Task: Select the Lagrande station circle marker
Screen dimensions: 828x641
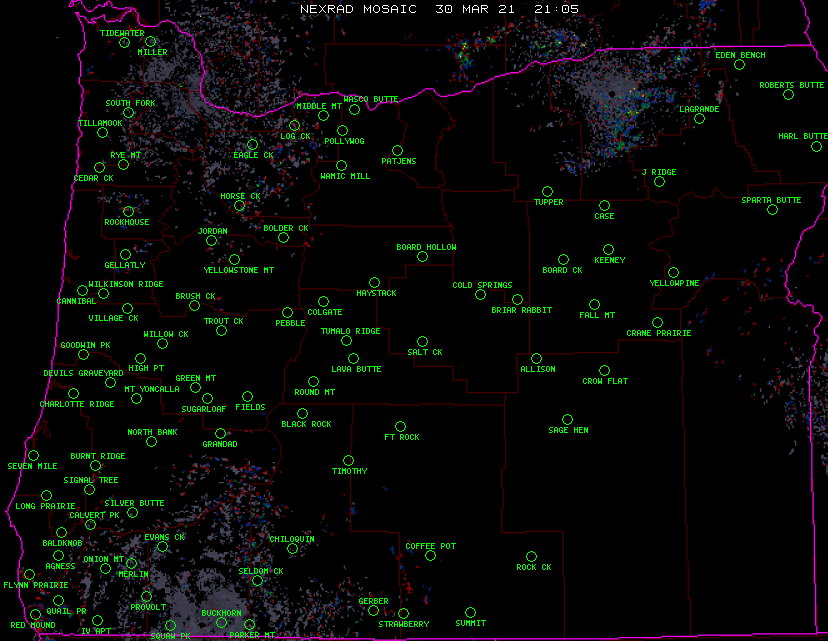Action: click(699, 119)
